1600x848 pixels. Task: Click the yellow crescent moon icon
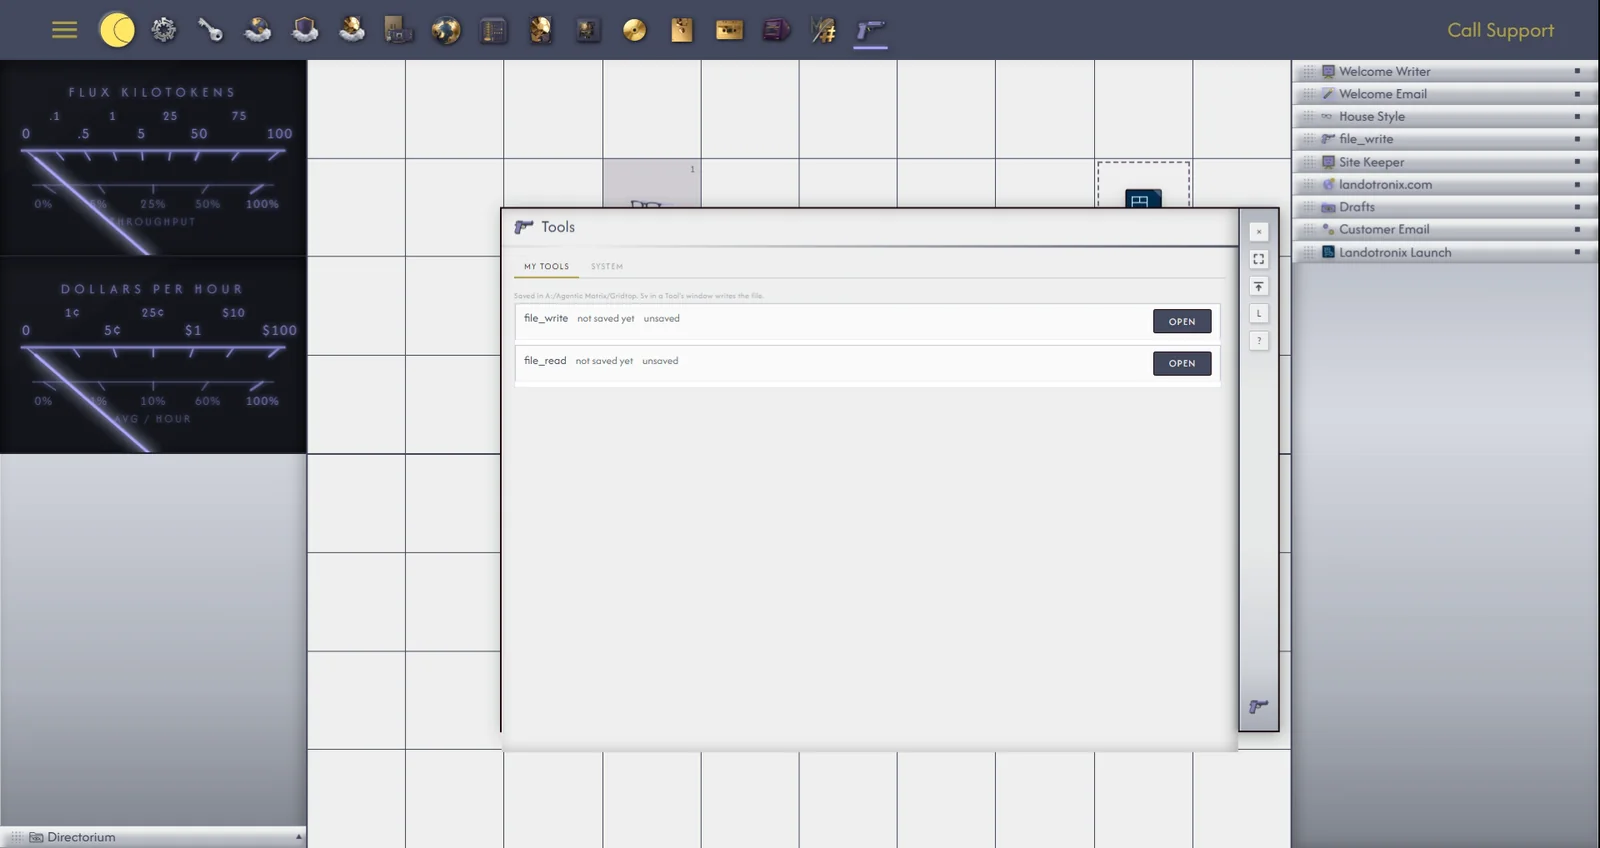click(117, 30)
